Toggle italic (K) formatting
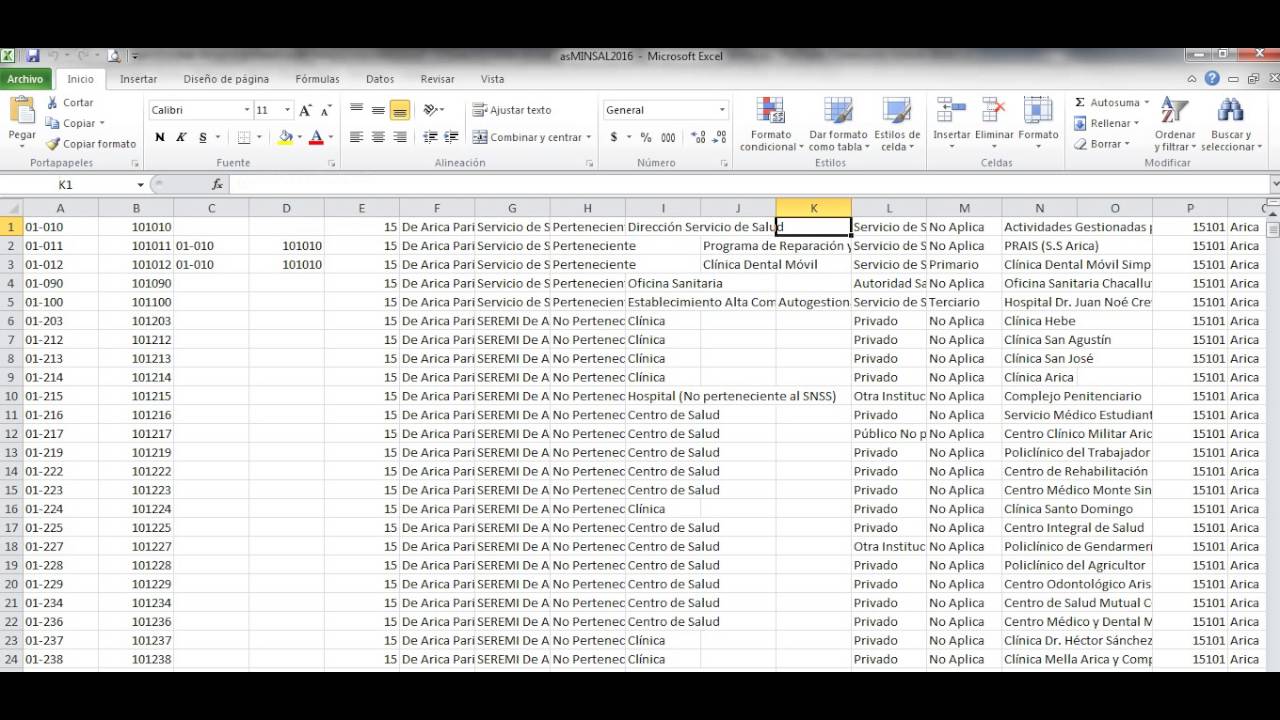 tap(181, 137)
